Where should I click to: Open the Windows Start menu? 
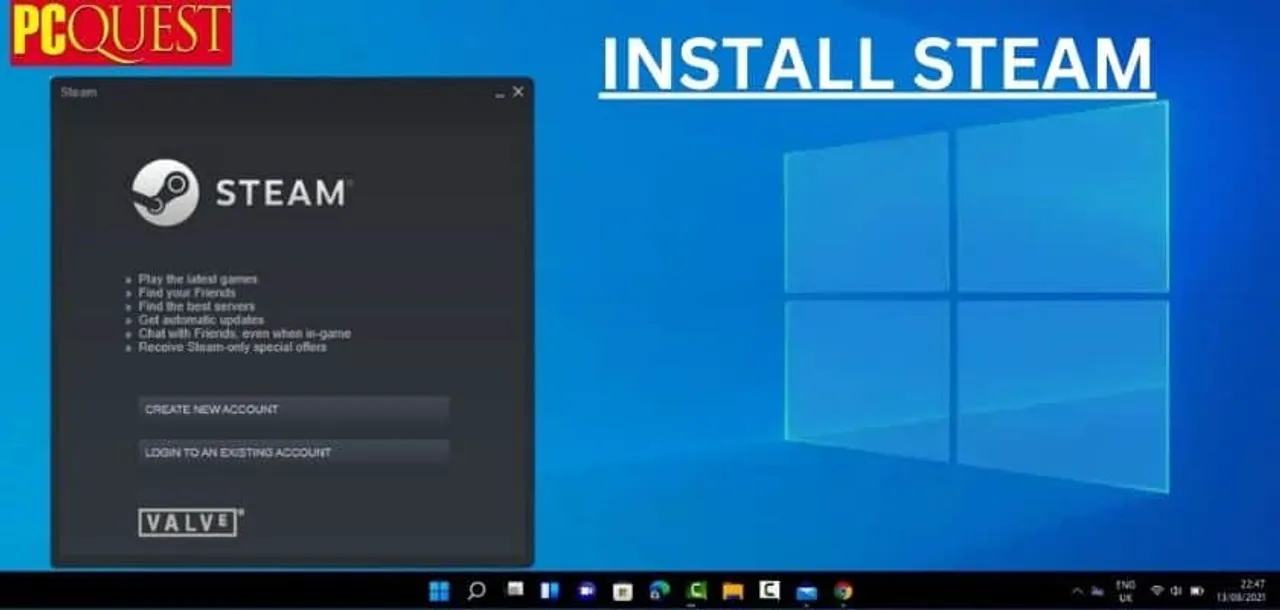pyautogui.click(x=439, y=590)
